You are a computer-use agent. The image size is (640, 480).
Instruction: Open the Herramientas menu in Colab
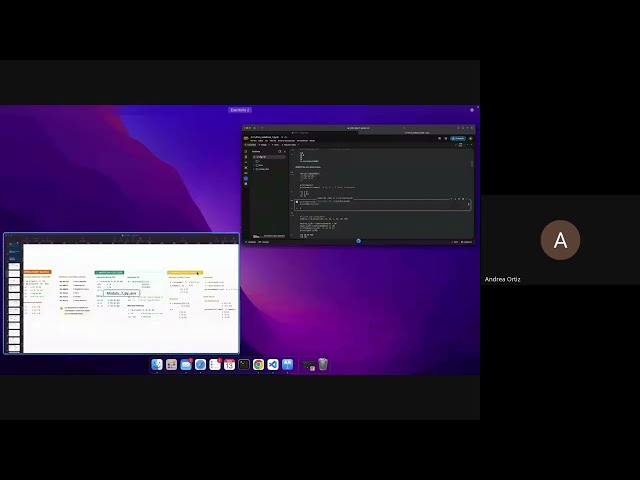pyautogui.click(x=303, y=140)
